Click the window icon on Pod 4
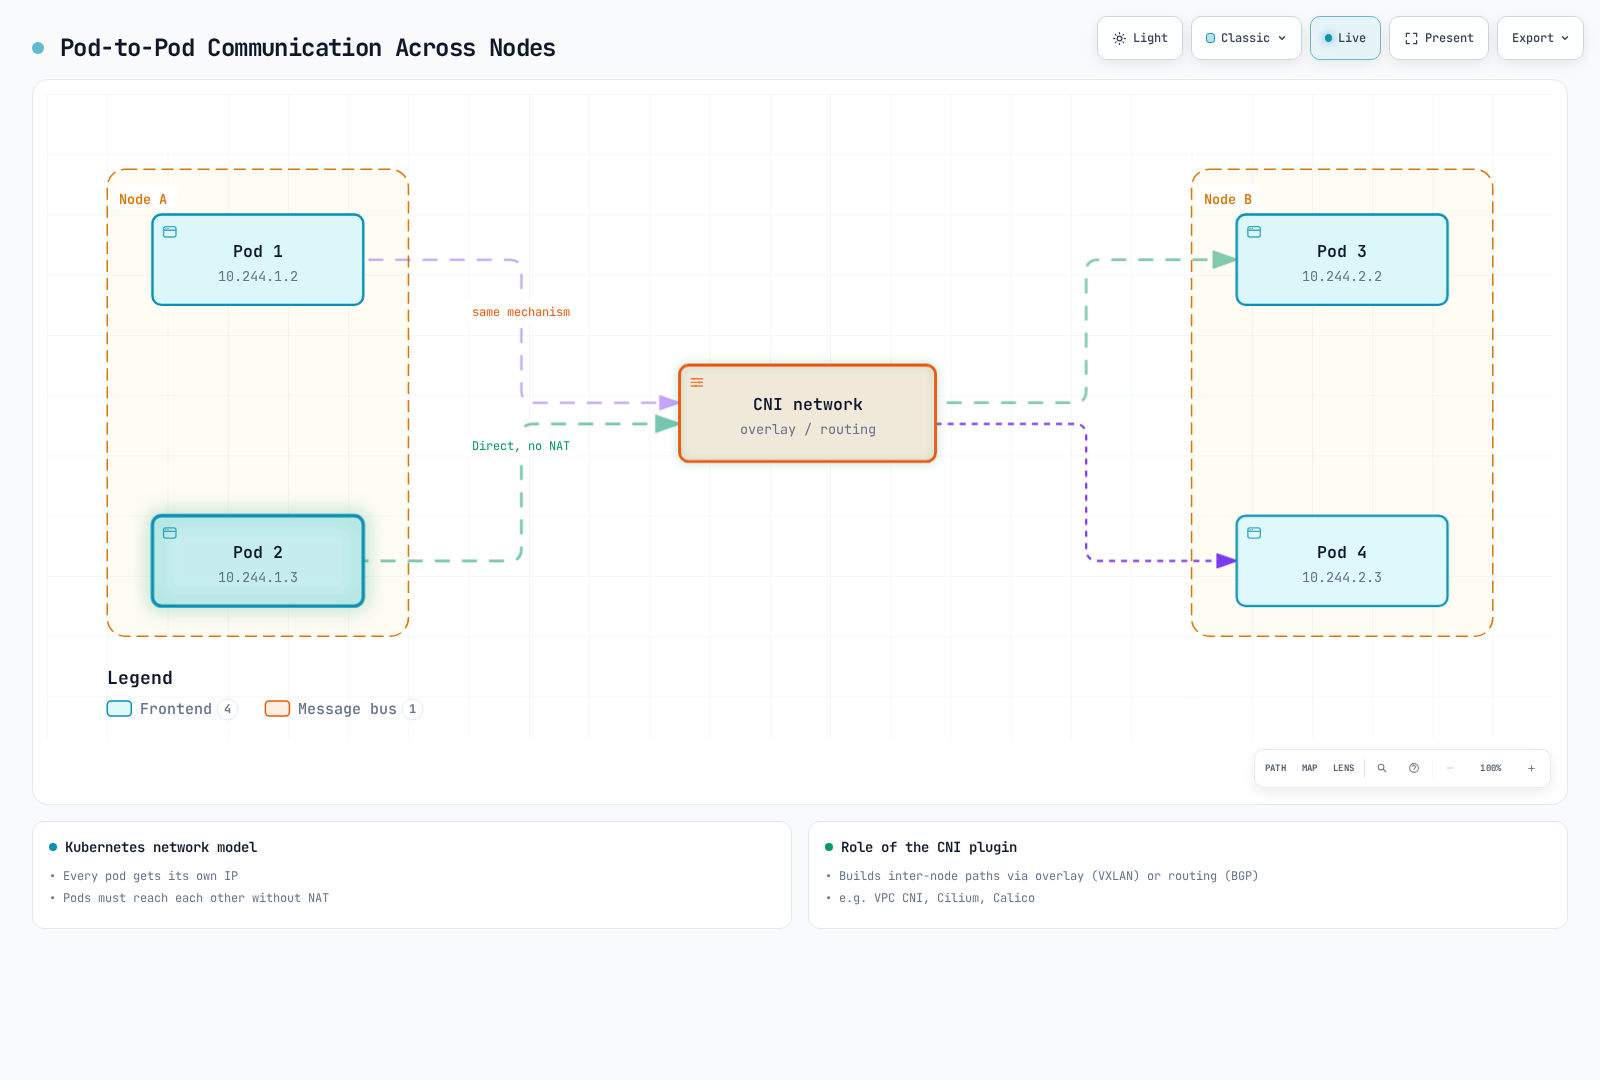 (1254, 533)
